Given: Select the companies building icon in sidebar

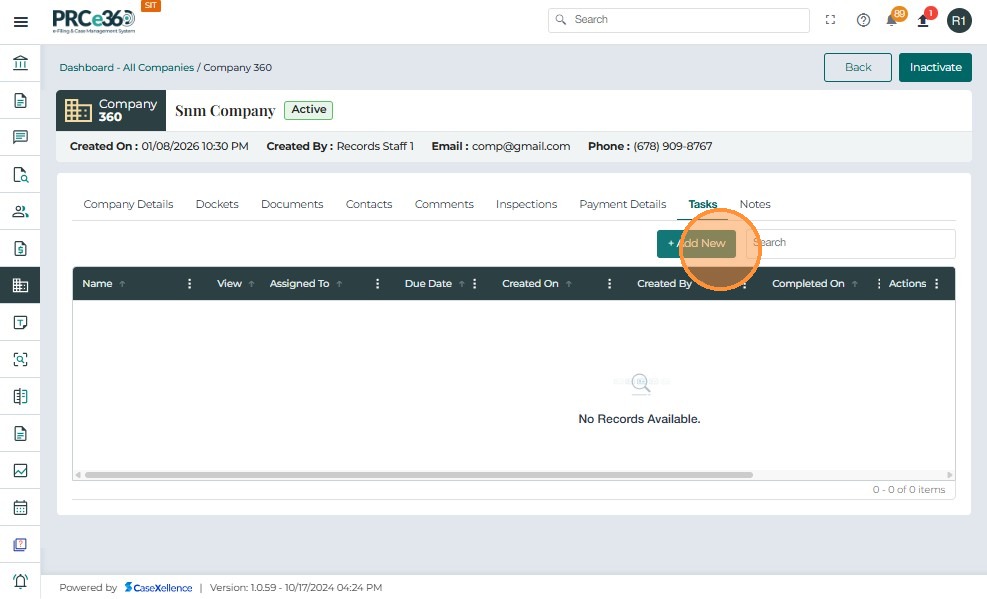Looking at the screenshot, I should click(x=20, y=285).
